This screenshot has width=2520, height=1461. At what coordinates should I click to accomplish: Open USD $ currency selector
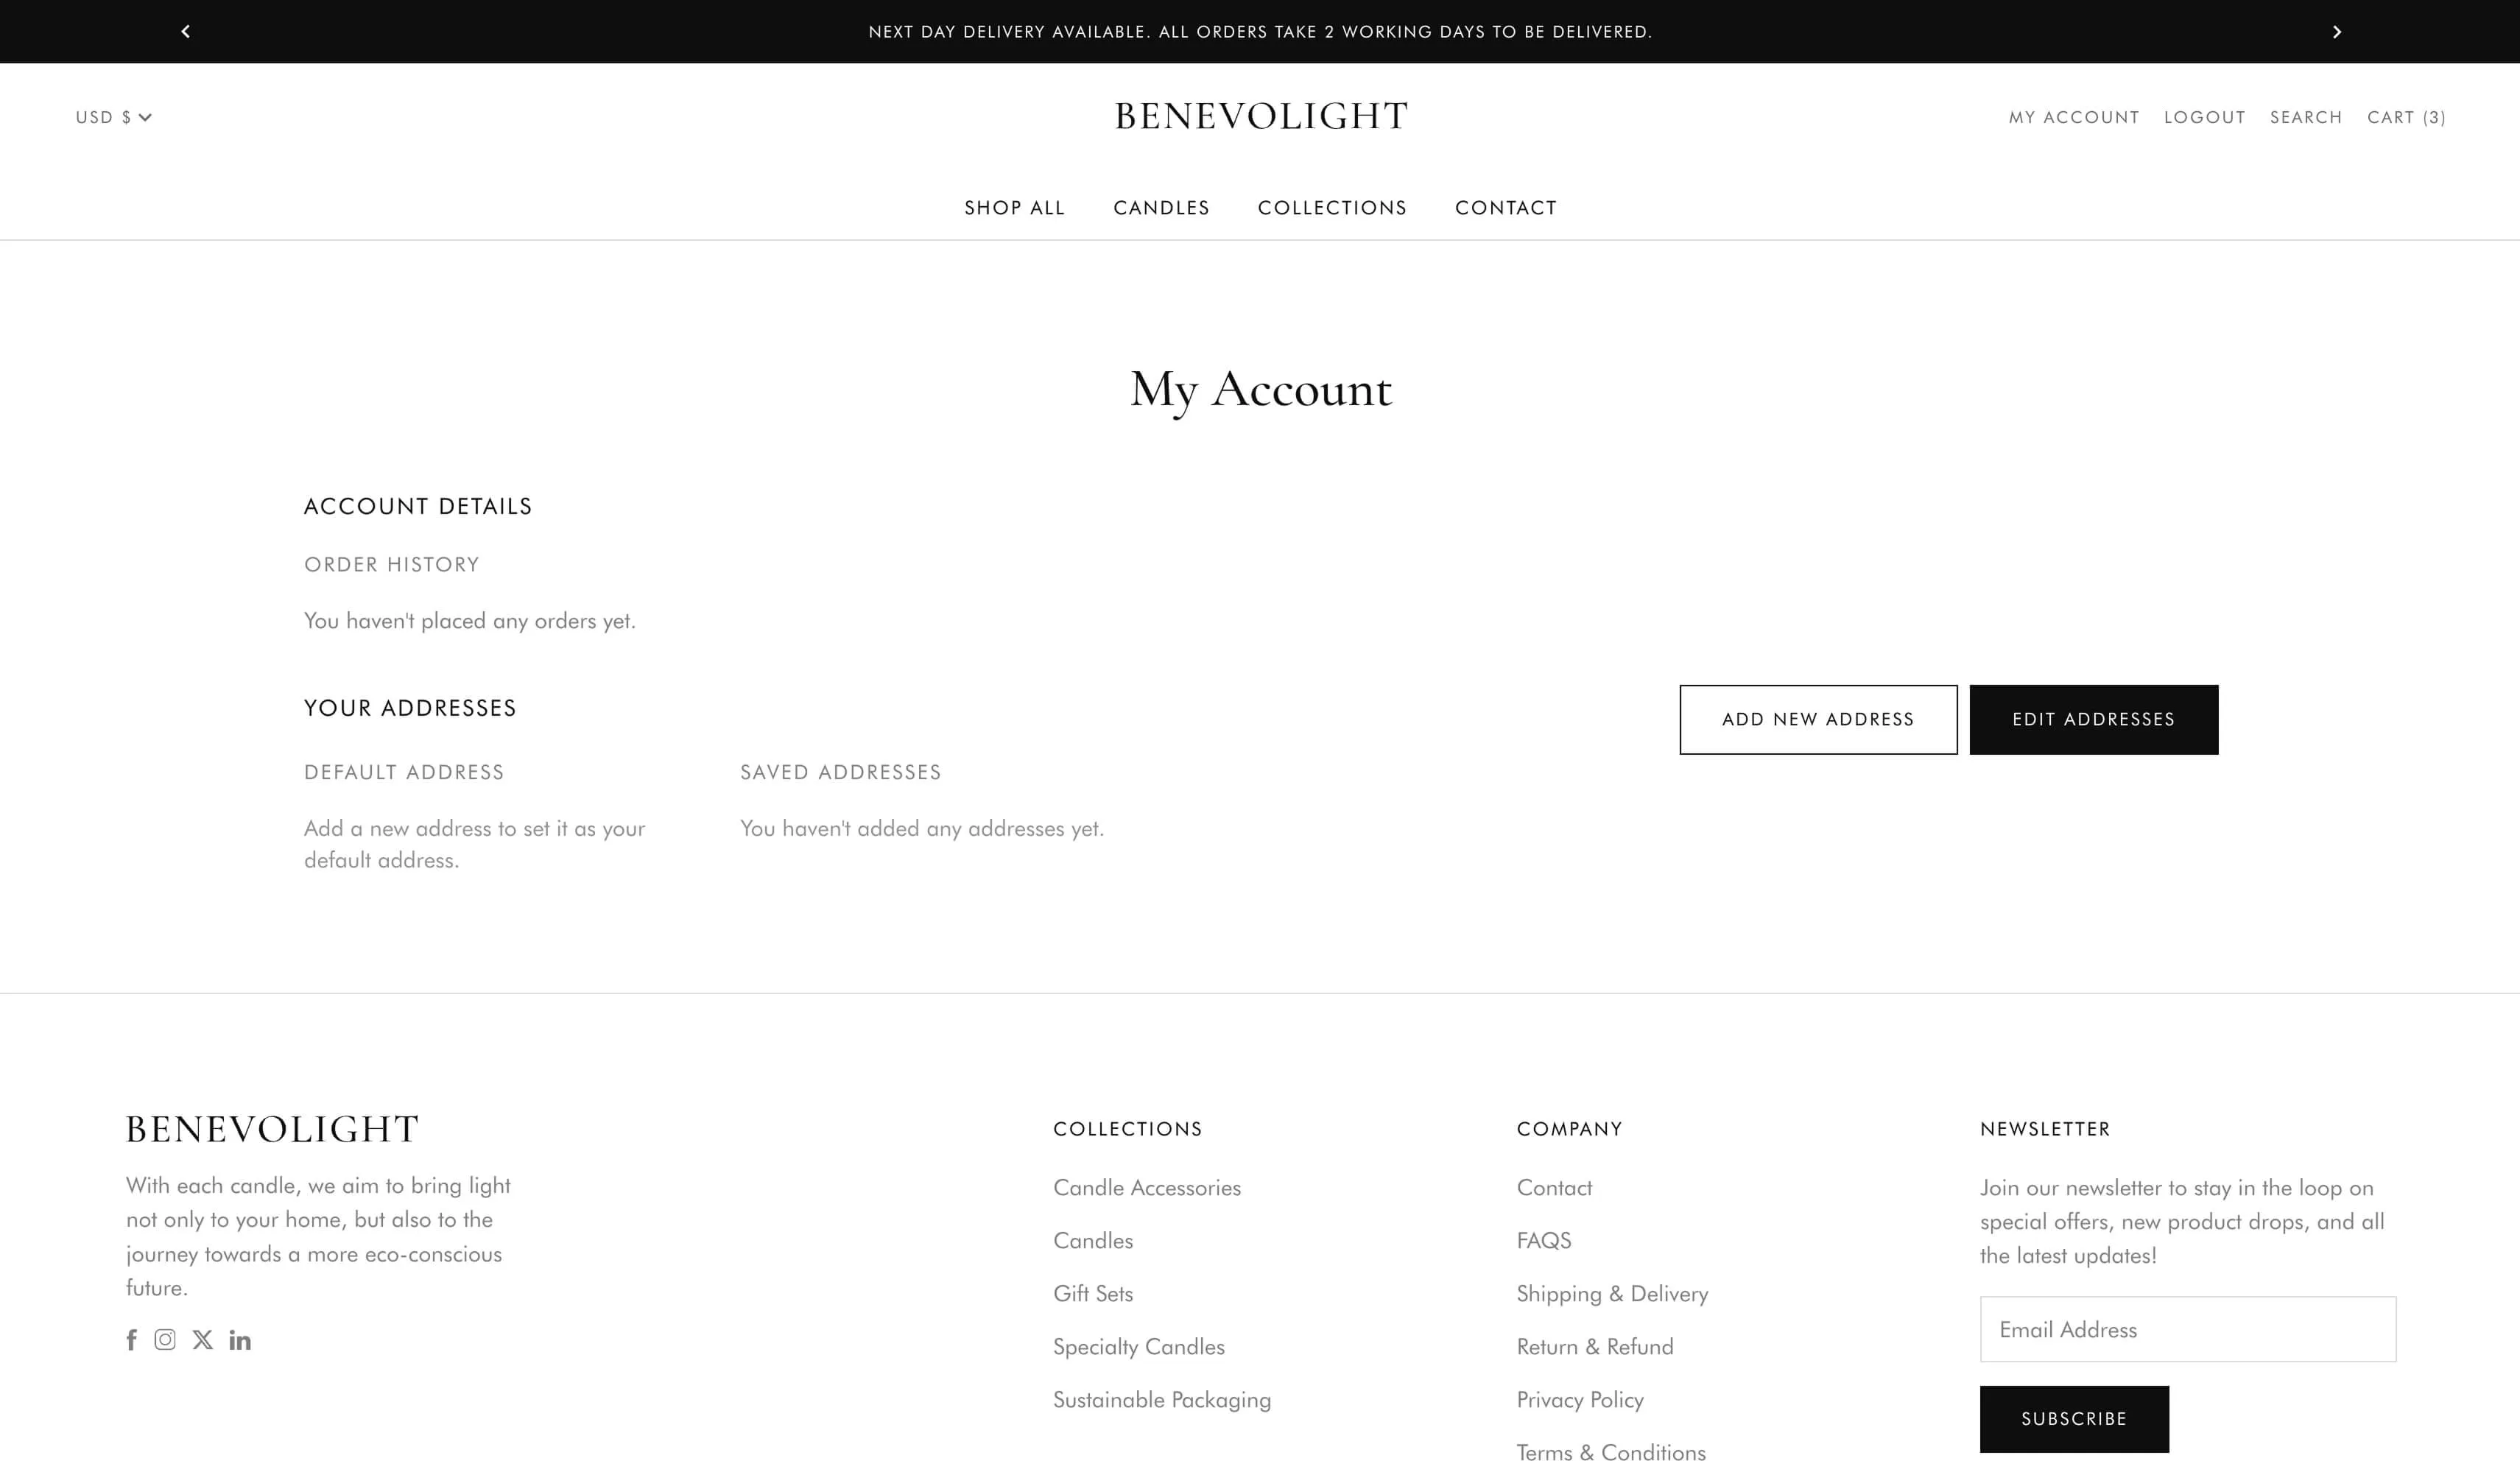coord(114,117)
